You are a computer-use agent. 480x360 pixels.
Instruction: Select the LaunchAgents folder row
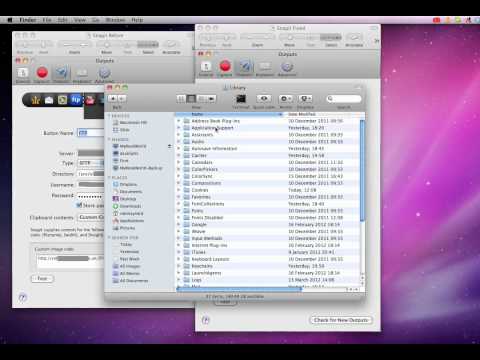coord(268,273)
